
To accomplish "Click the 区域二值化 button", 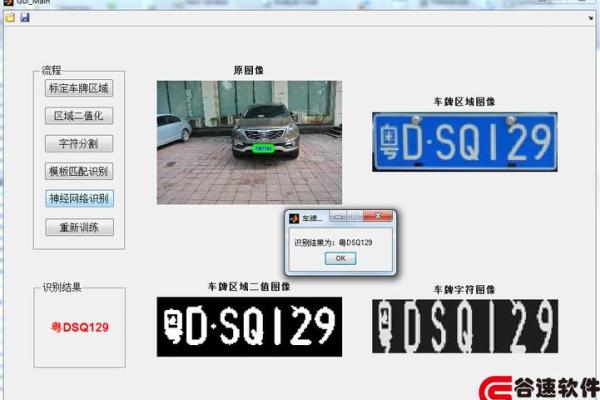I will 79,116.
